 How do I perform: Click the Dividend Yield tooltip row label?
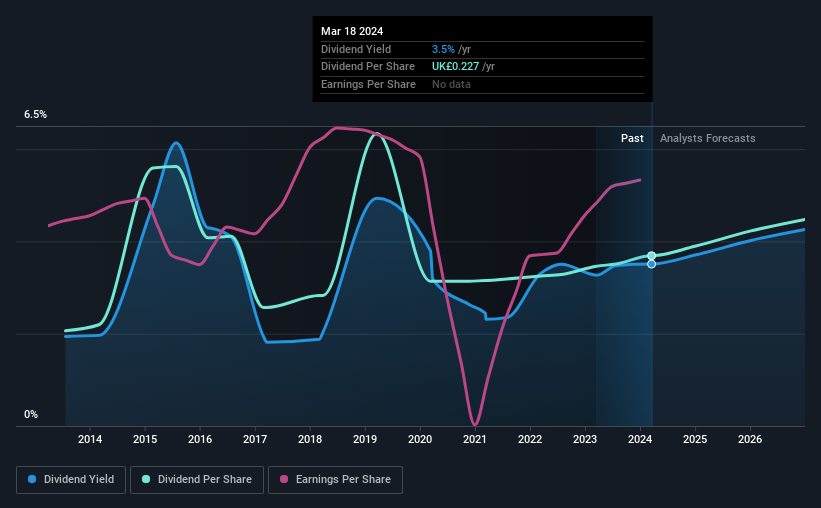[x=356, y=49]
